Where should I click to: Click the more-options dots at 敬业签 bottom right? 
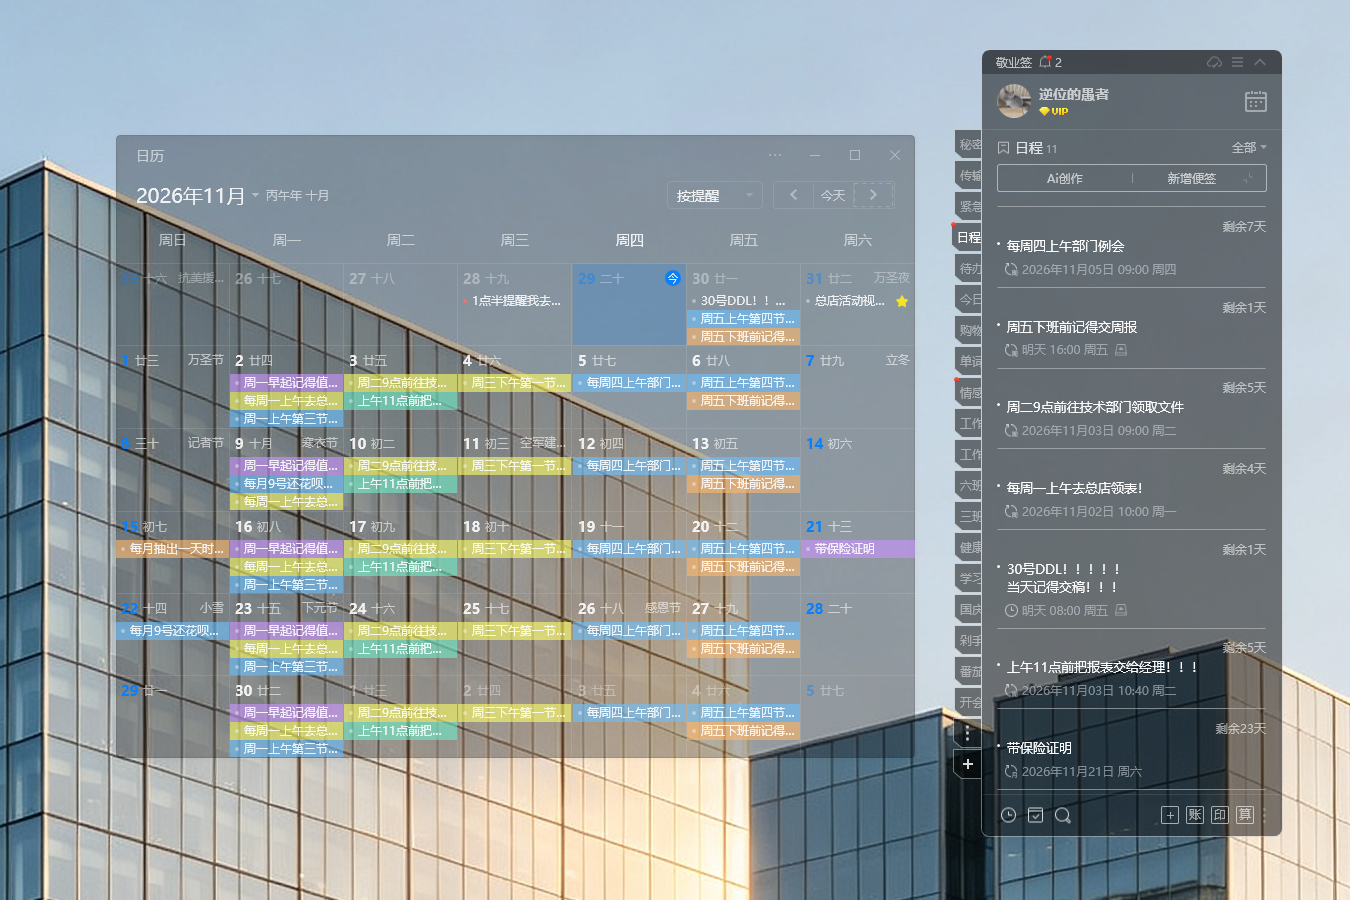pos(1265,815)
